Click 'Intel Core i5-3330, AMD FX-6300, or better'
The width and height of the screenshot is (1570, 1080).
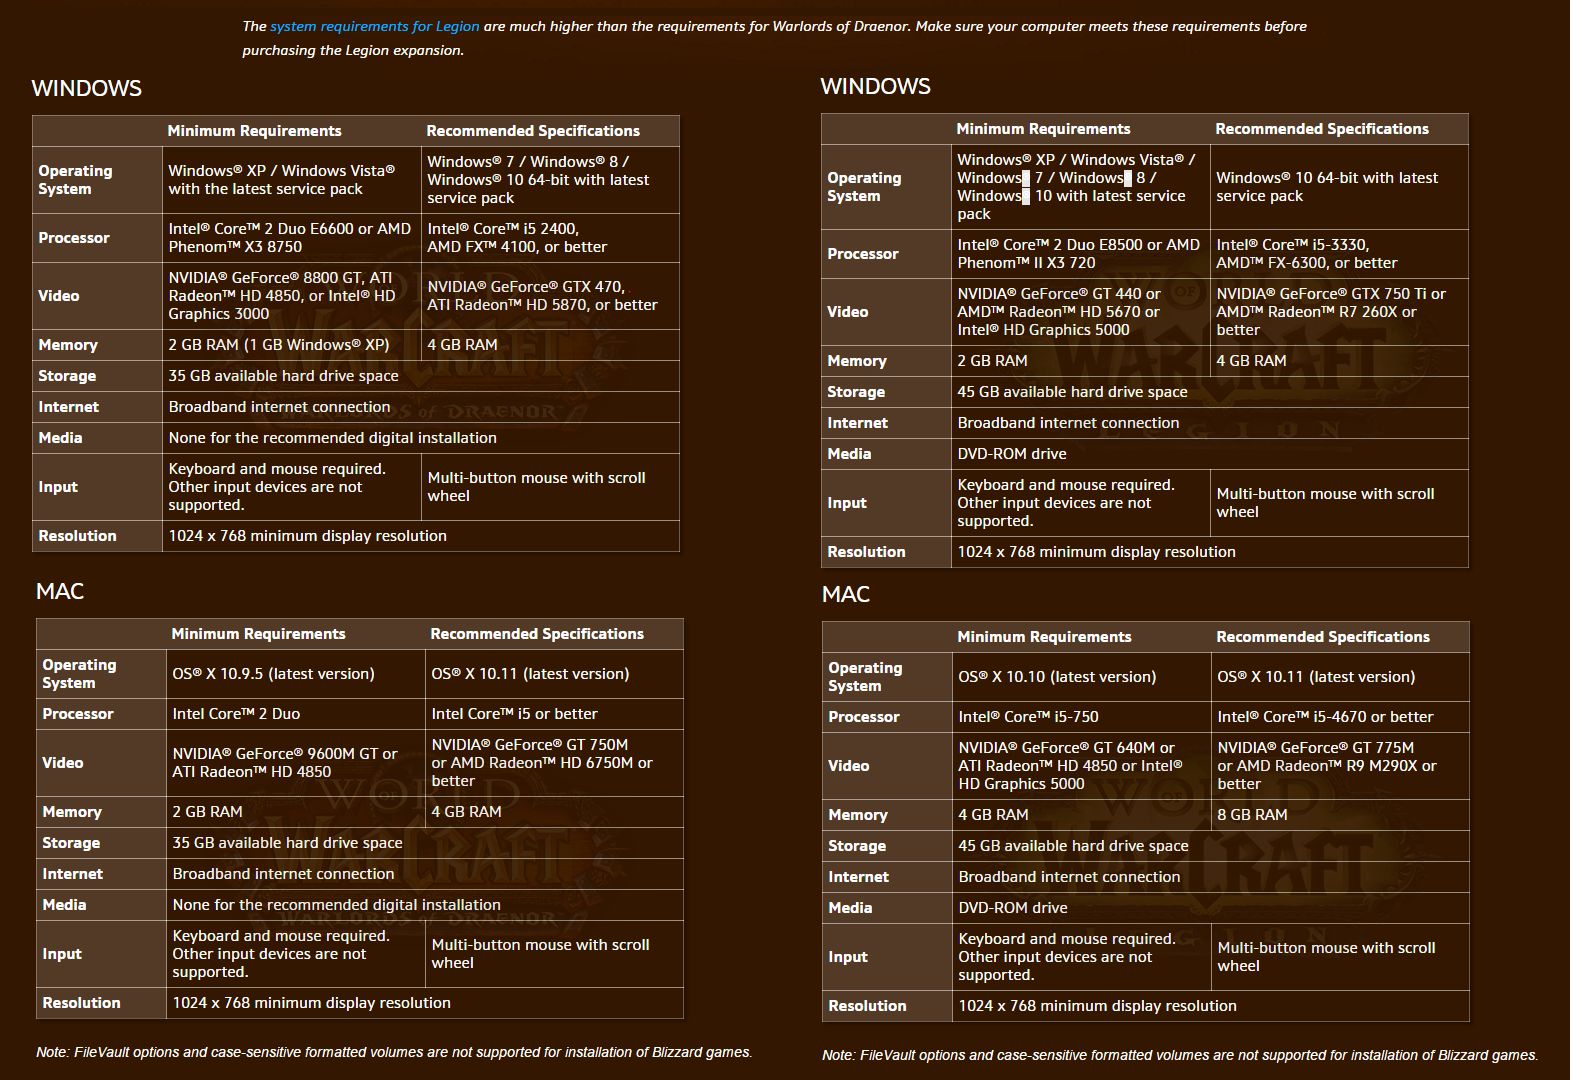1339,254
